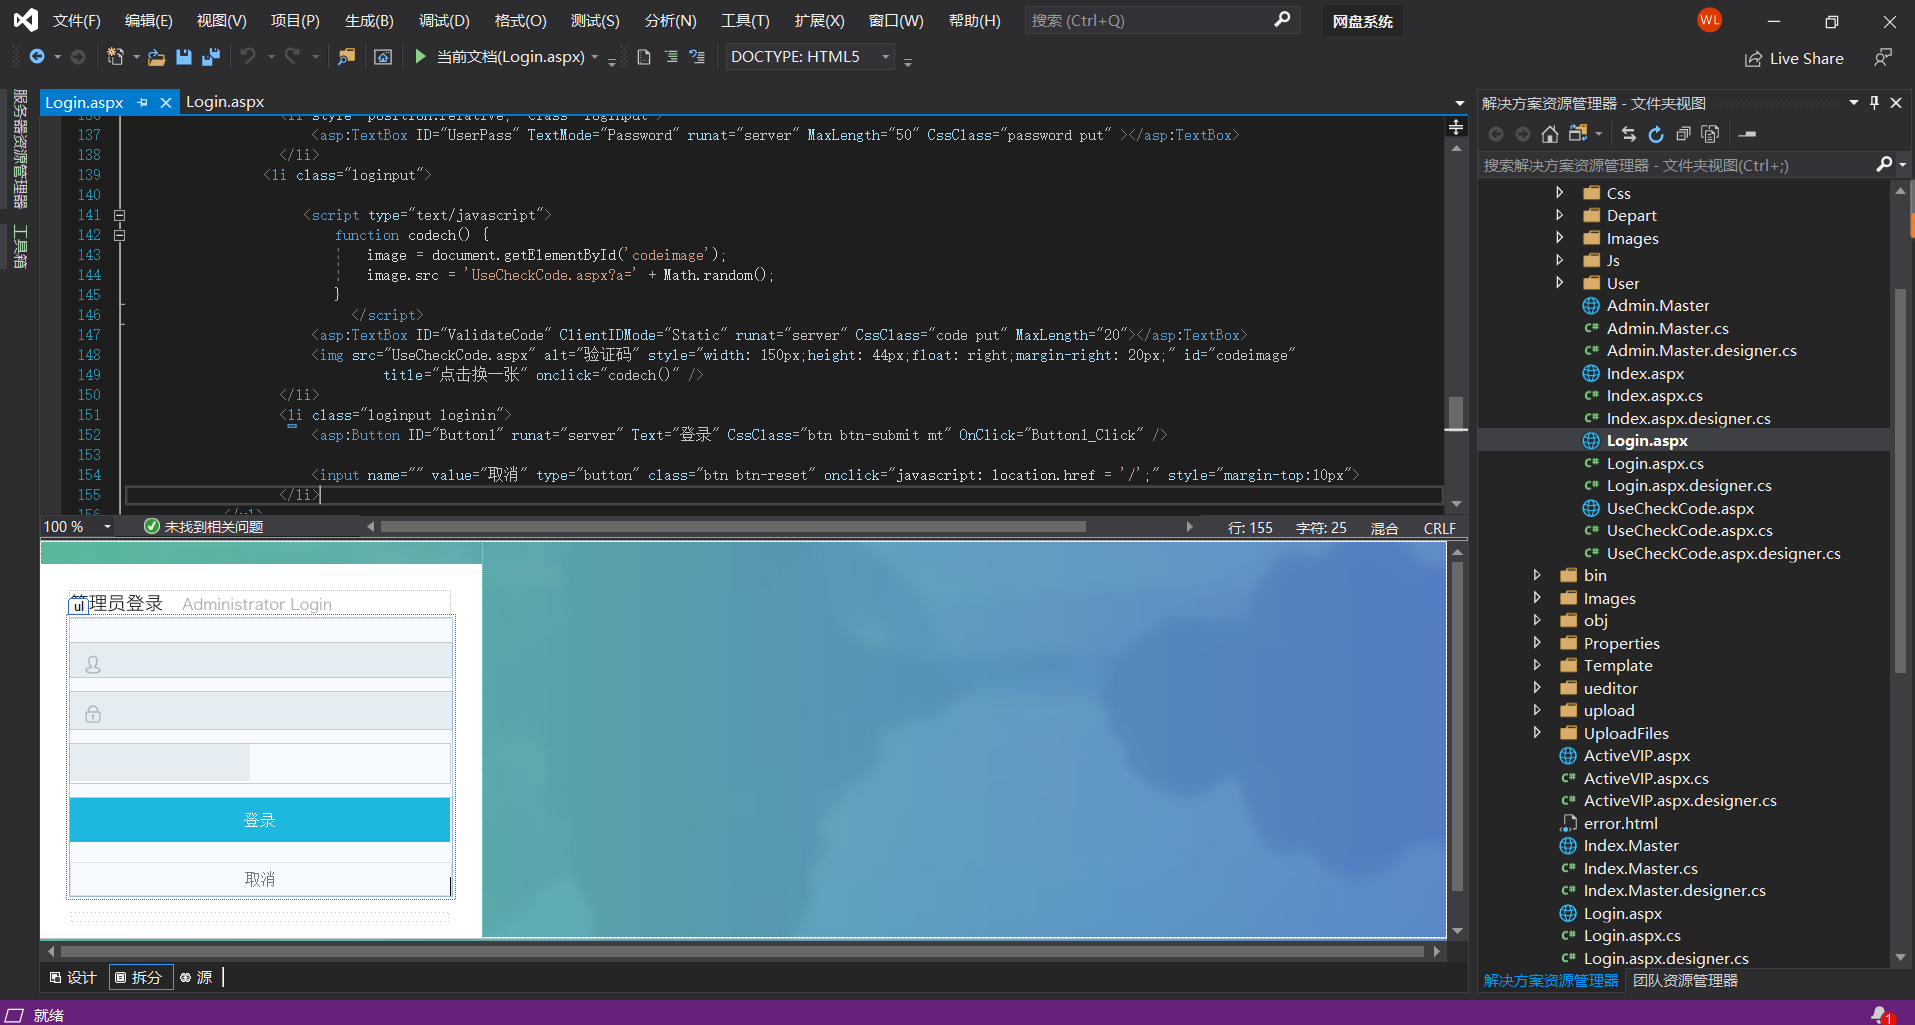The image size is (1915, 1025).
Task: Click the 登录 button in design preview
Action: click(x=259, y=820)
